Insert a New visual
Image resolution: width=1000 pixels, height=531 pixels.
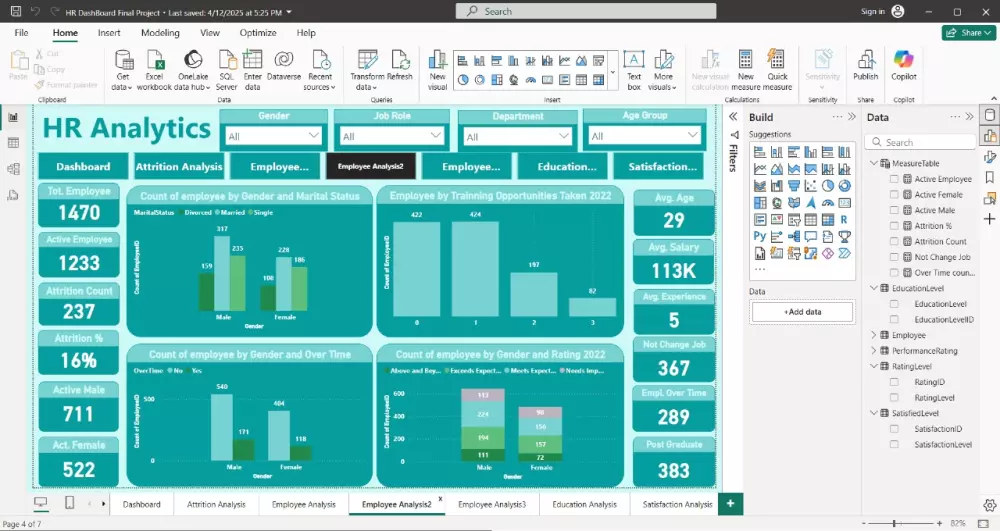pyautogui.click(x=438, y=70)
